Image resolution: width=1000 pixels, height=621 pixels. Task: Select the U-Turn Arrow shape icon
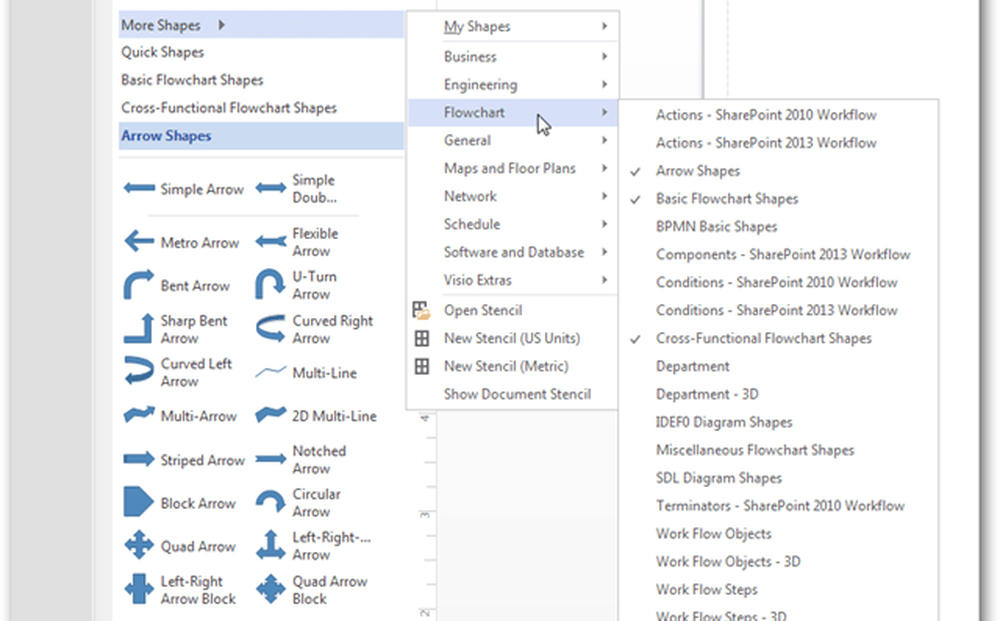point(270,284)
